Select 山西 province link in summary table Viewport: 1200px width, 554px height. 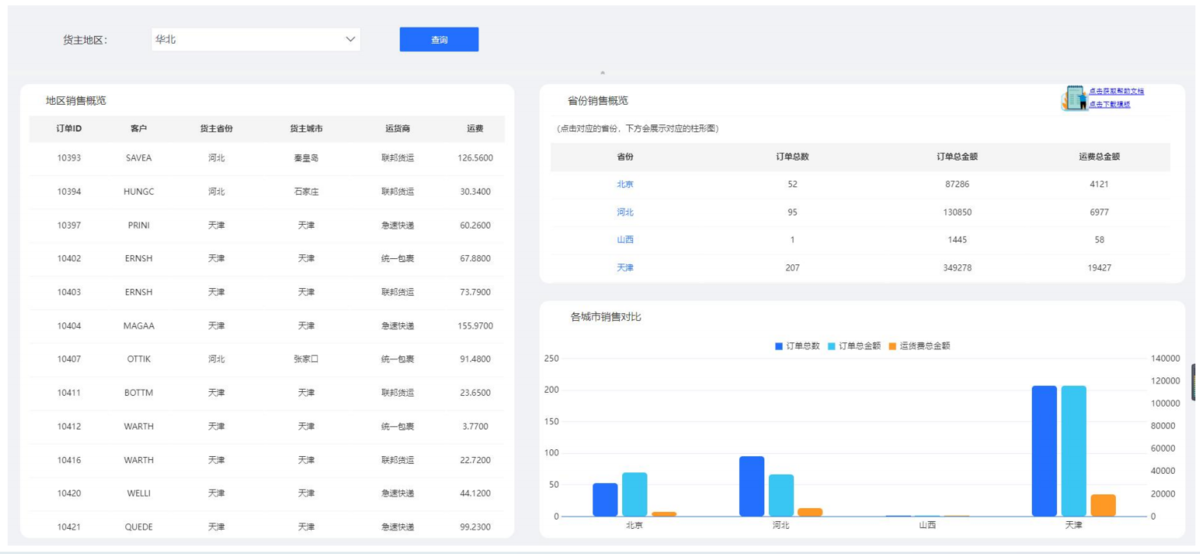[x=625, y=240]
